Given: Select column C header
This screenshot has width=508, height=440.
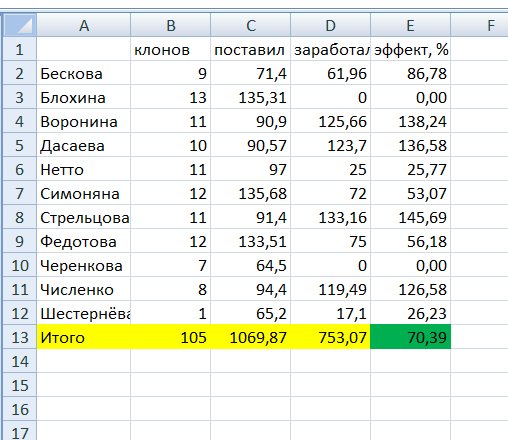Looking at the screenshot, I should (251, 25).
